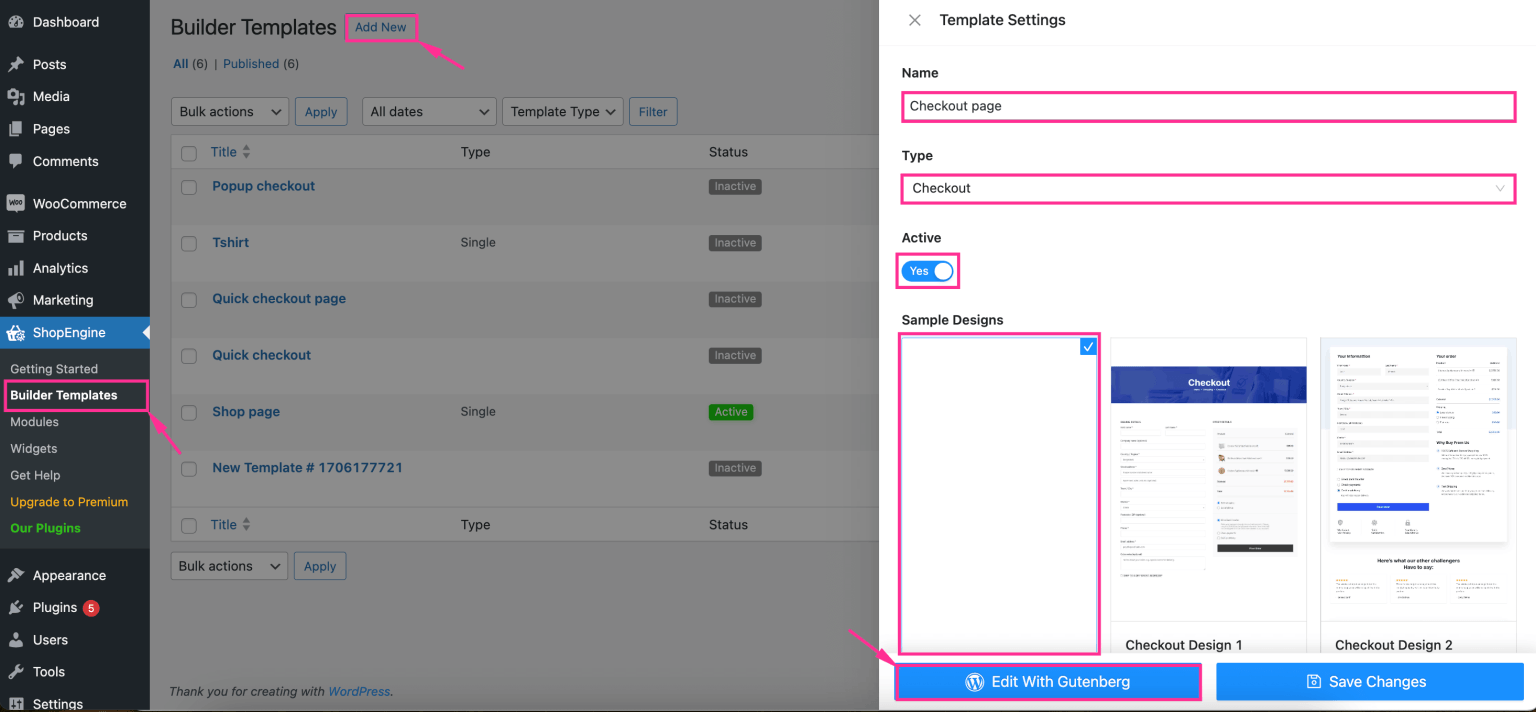Viewport: 1536px width, 712px height.
Task: Click the ShopEngine plugin icon
Action: 16,331
